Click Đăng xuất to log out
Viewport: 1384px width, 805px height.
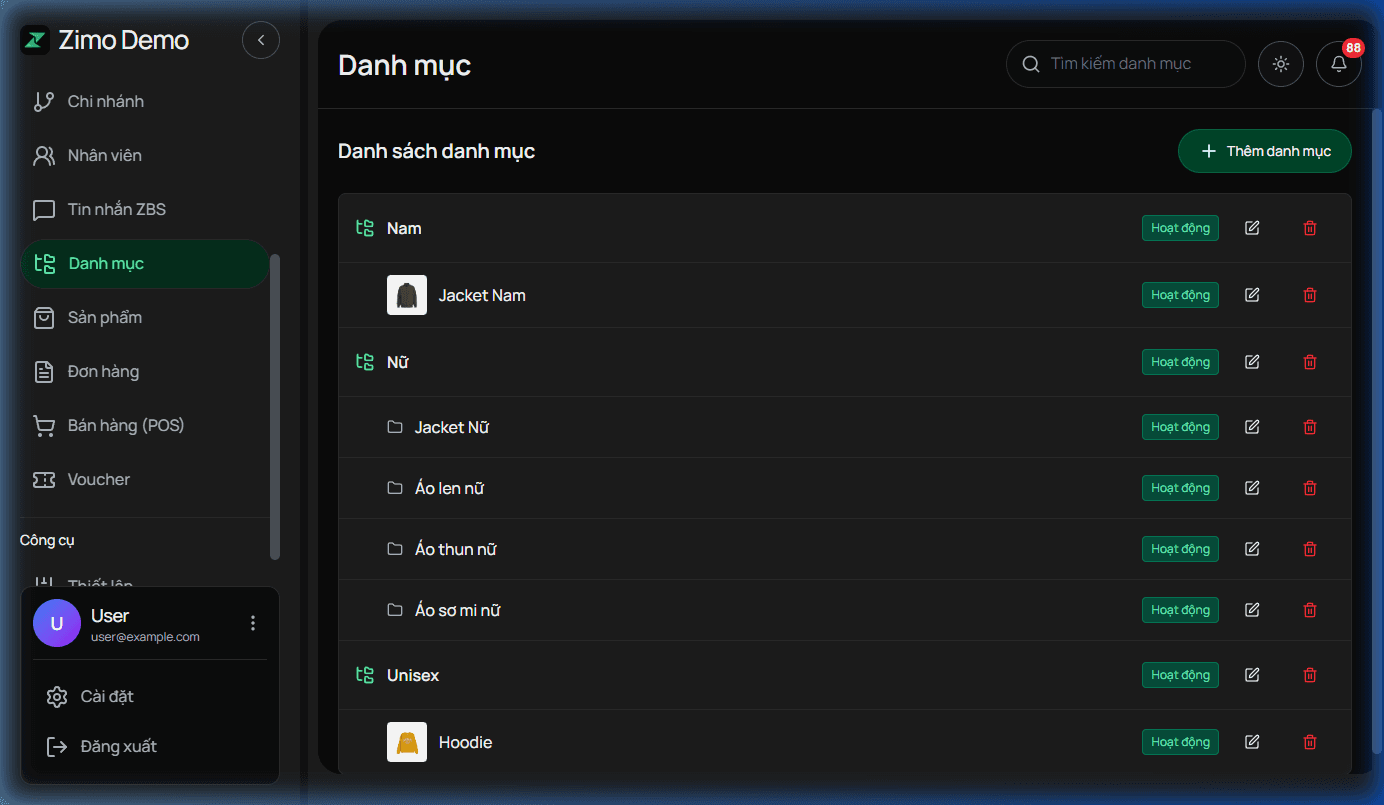tap(118, 747)
